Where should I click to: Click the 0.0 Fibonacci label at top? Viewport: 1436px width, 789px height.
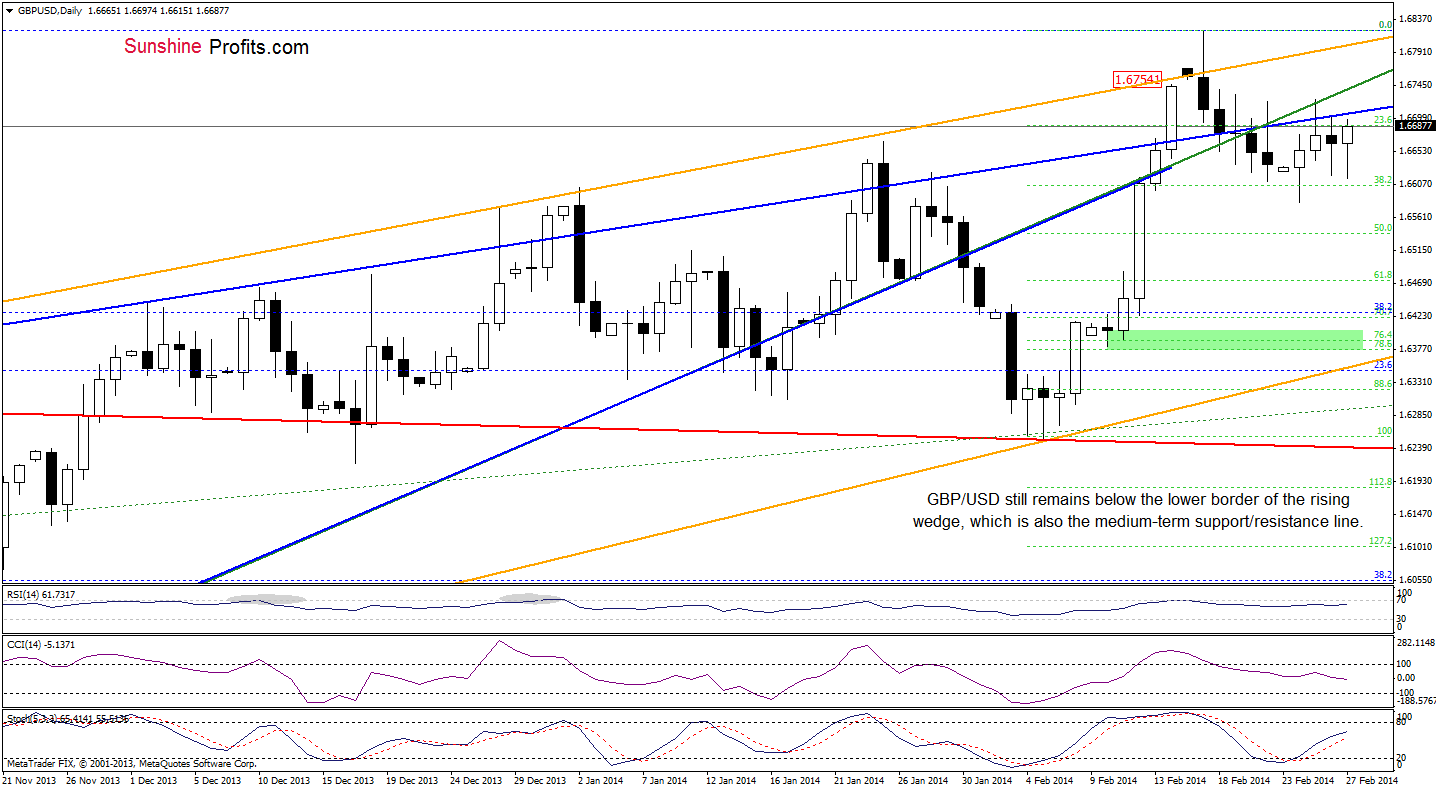[x=1385, y=25]
